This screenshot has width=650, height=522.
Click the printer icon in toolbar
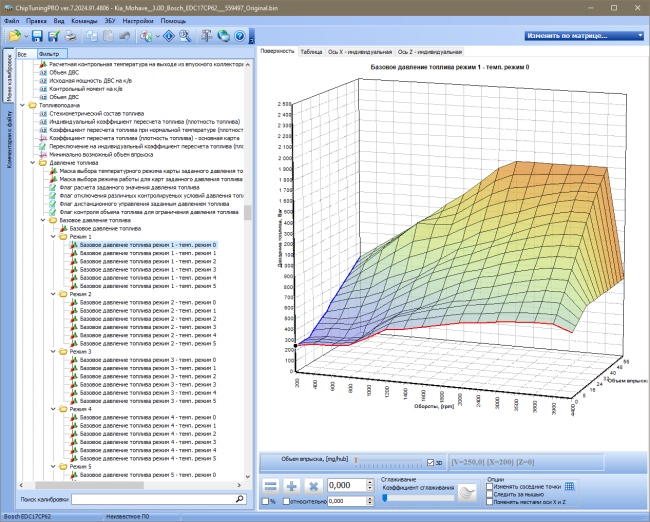[x=70, y=36]
